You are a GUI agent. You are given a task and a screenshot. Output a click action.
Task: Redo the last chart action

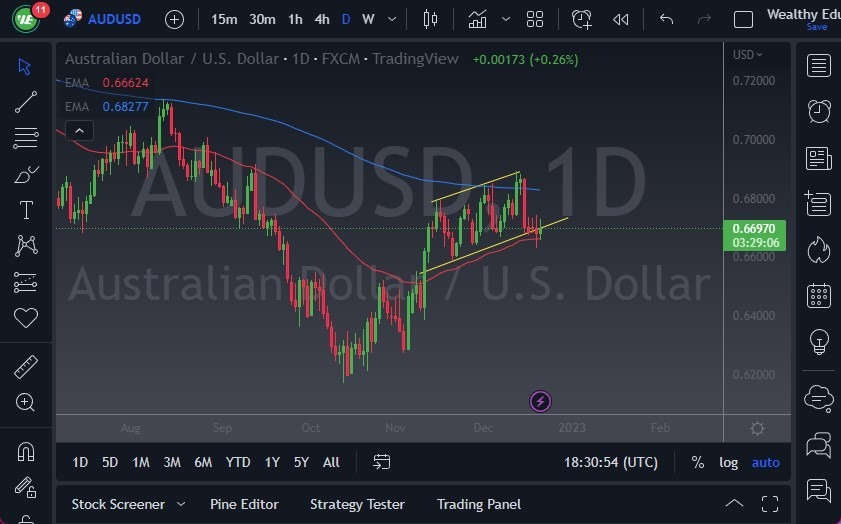(704, 19)
